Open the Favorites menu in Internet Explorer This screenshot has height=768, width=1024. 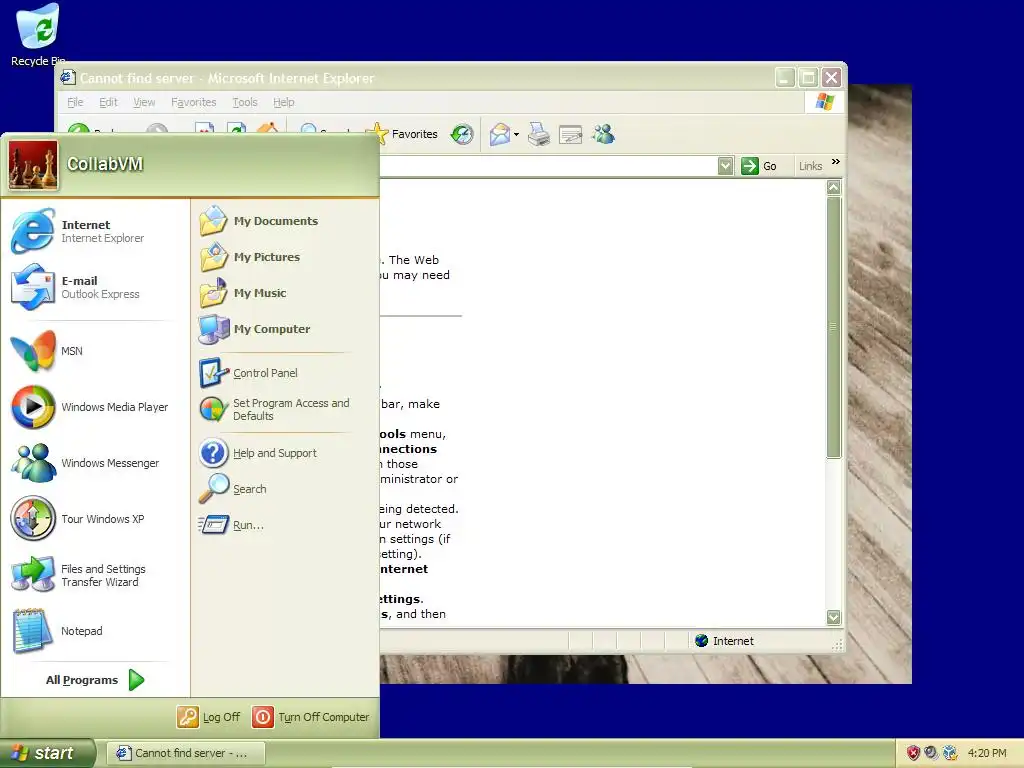193,102
